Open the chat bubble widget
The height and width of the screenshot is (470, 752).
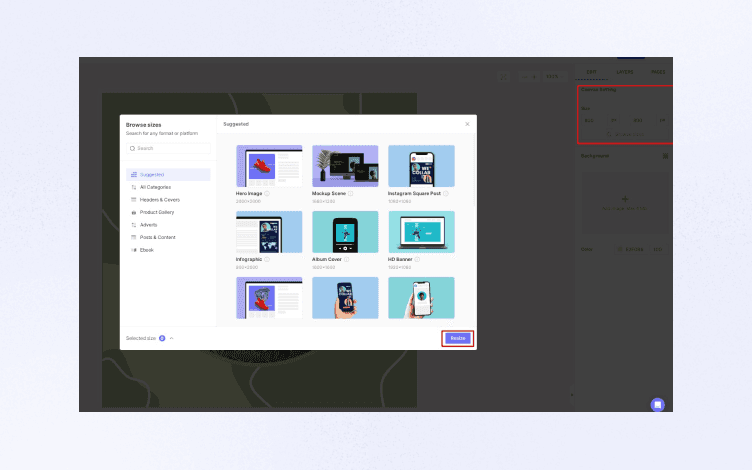(x=658, y=405)
